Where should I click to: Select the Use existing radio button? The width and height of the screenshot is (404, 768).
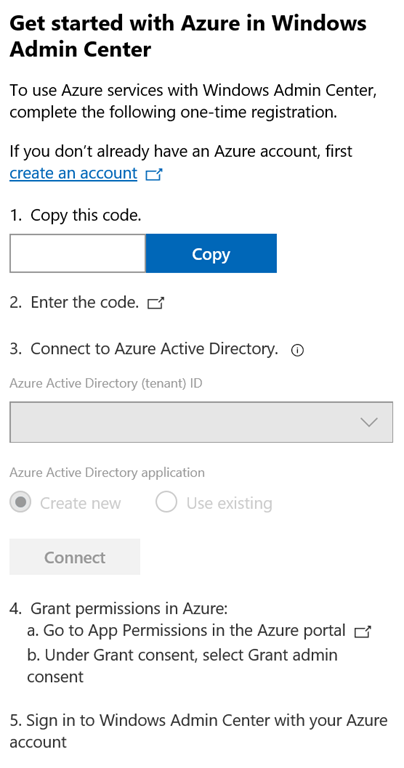click(166, 503)
